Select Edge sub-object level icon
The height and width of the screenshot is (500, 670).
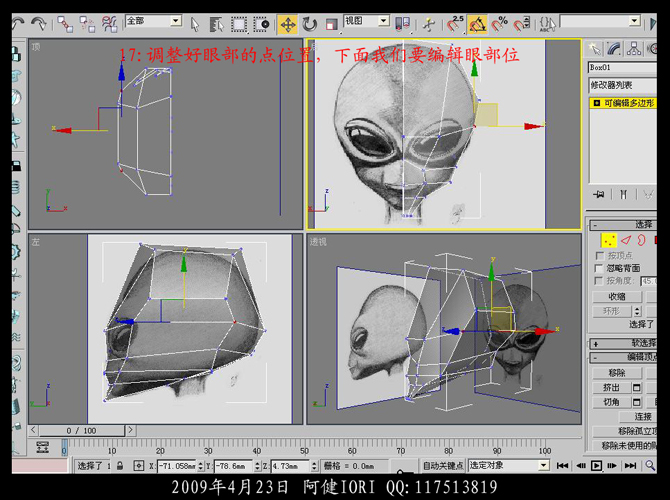pos(626,240)
